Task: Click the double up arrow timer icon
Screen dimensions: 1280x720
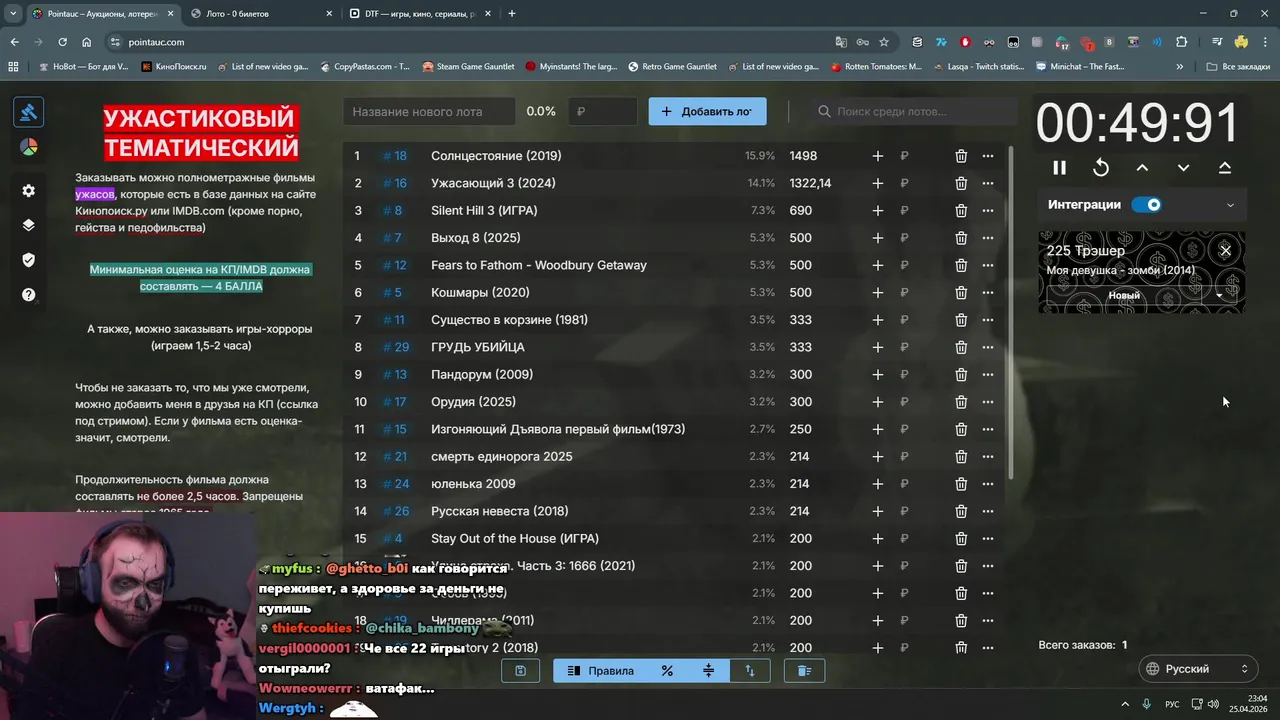Action: tap(1225, 168)
